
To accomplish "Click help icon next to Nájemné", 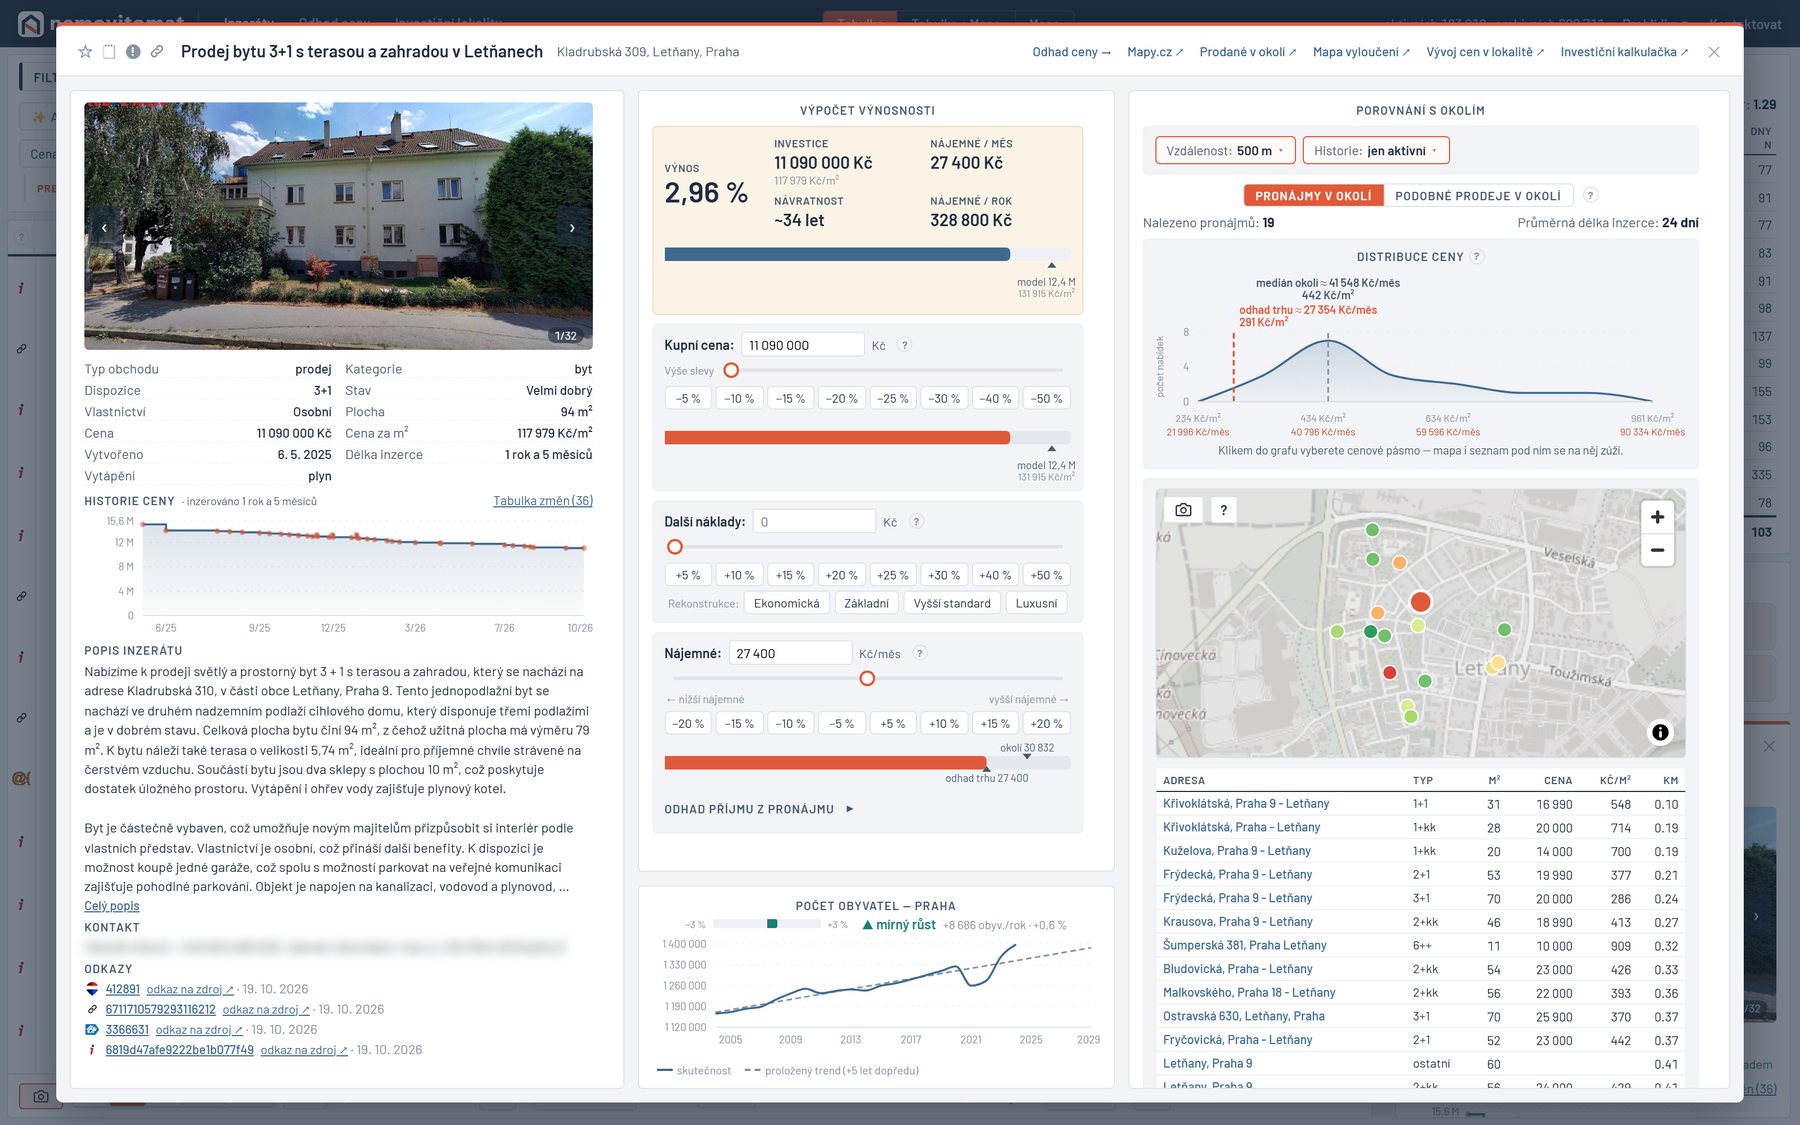I will (920, 653).
